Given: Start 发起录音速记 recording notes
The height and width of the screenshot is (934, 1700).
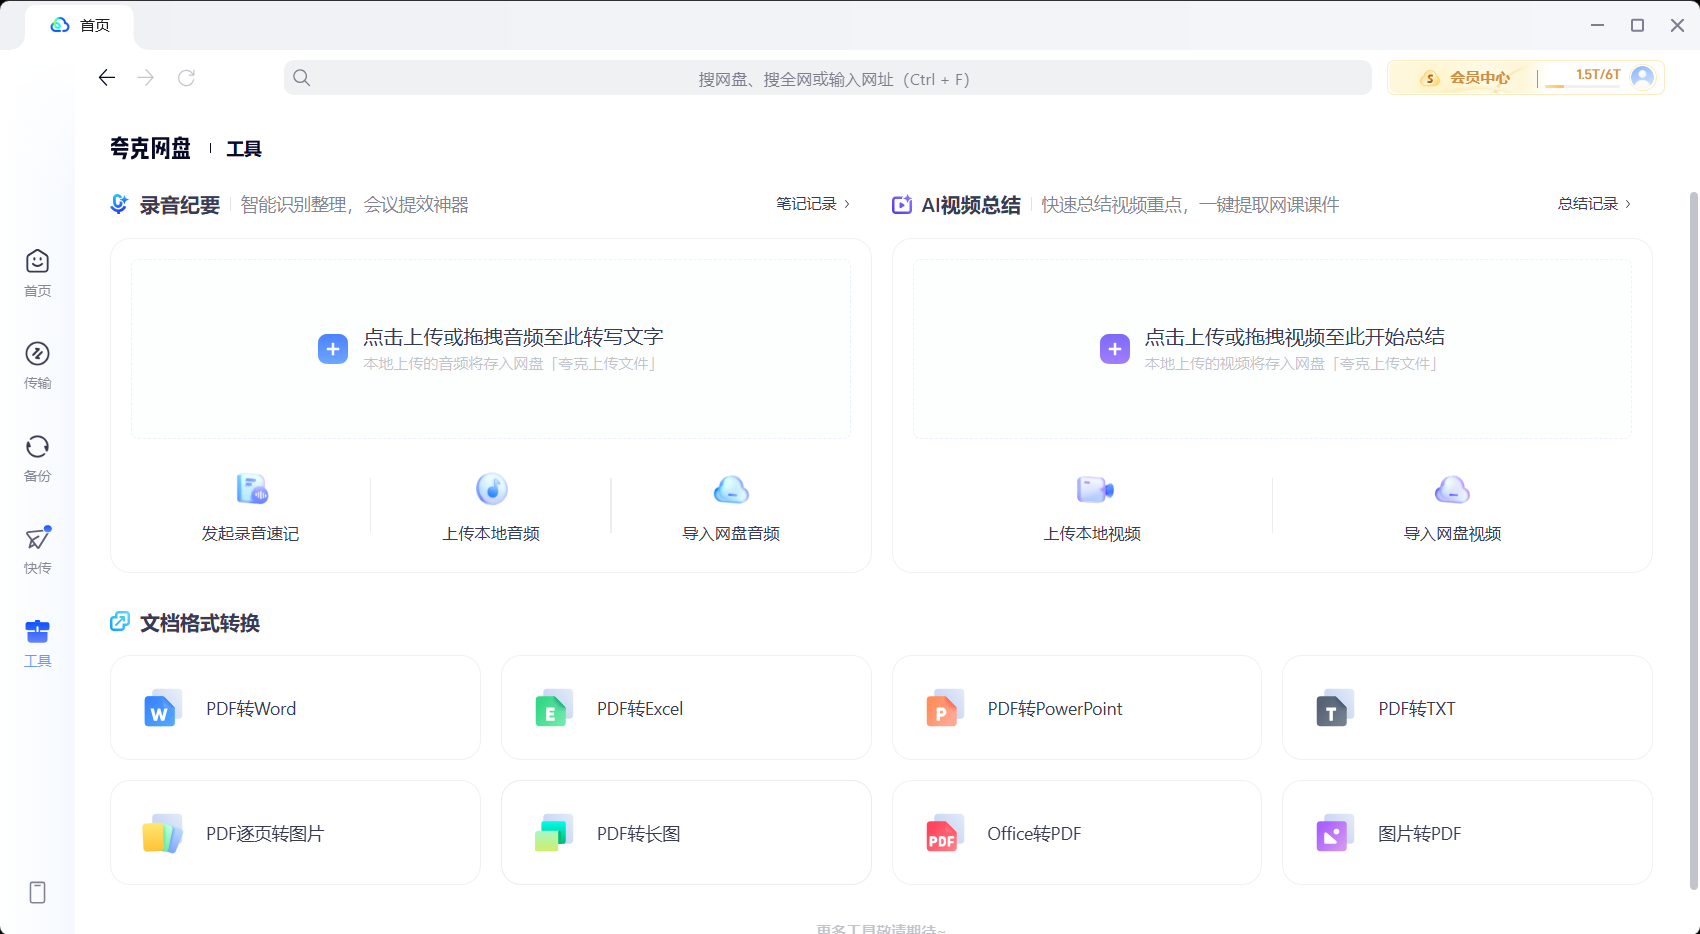Looking at the screenshot, I should [x=250, y=507].
